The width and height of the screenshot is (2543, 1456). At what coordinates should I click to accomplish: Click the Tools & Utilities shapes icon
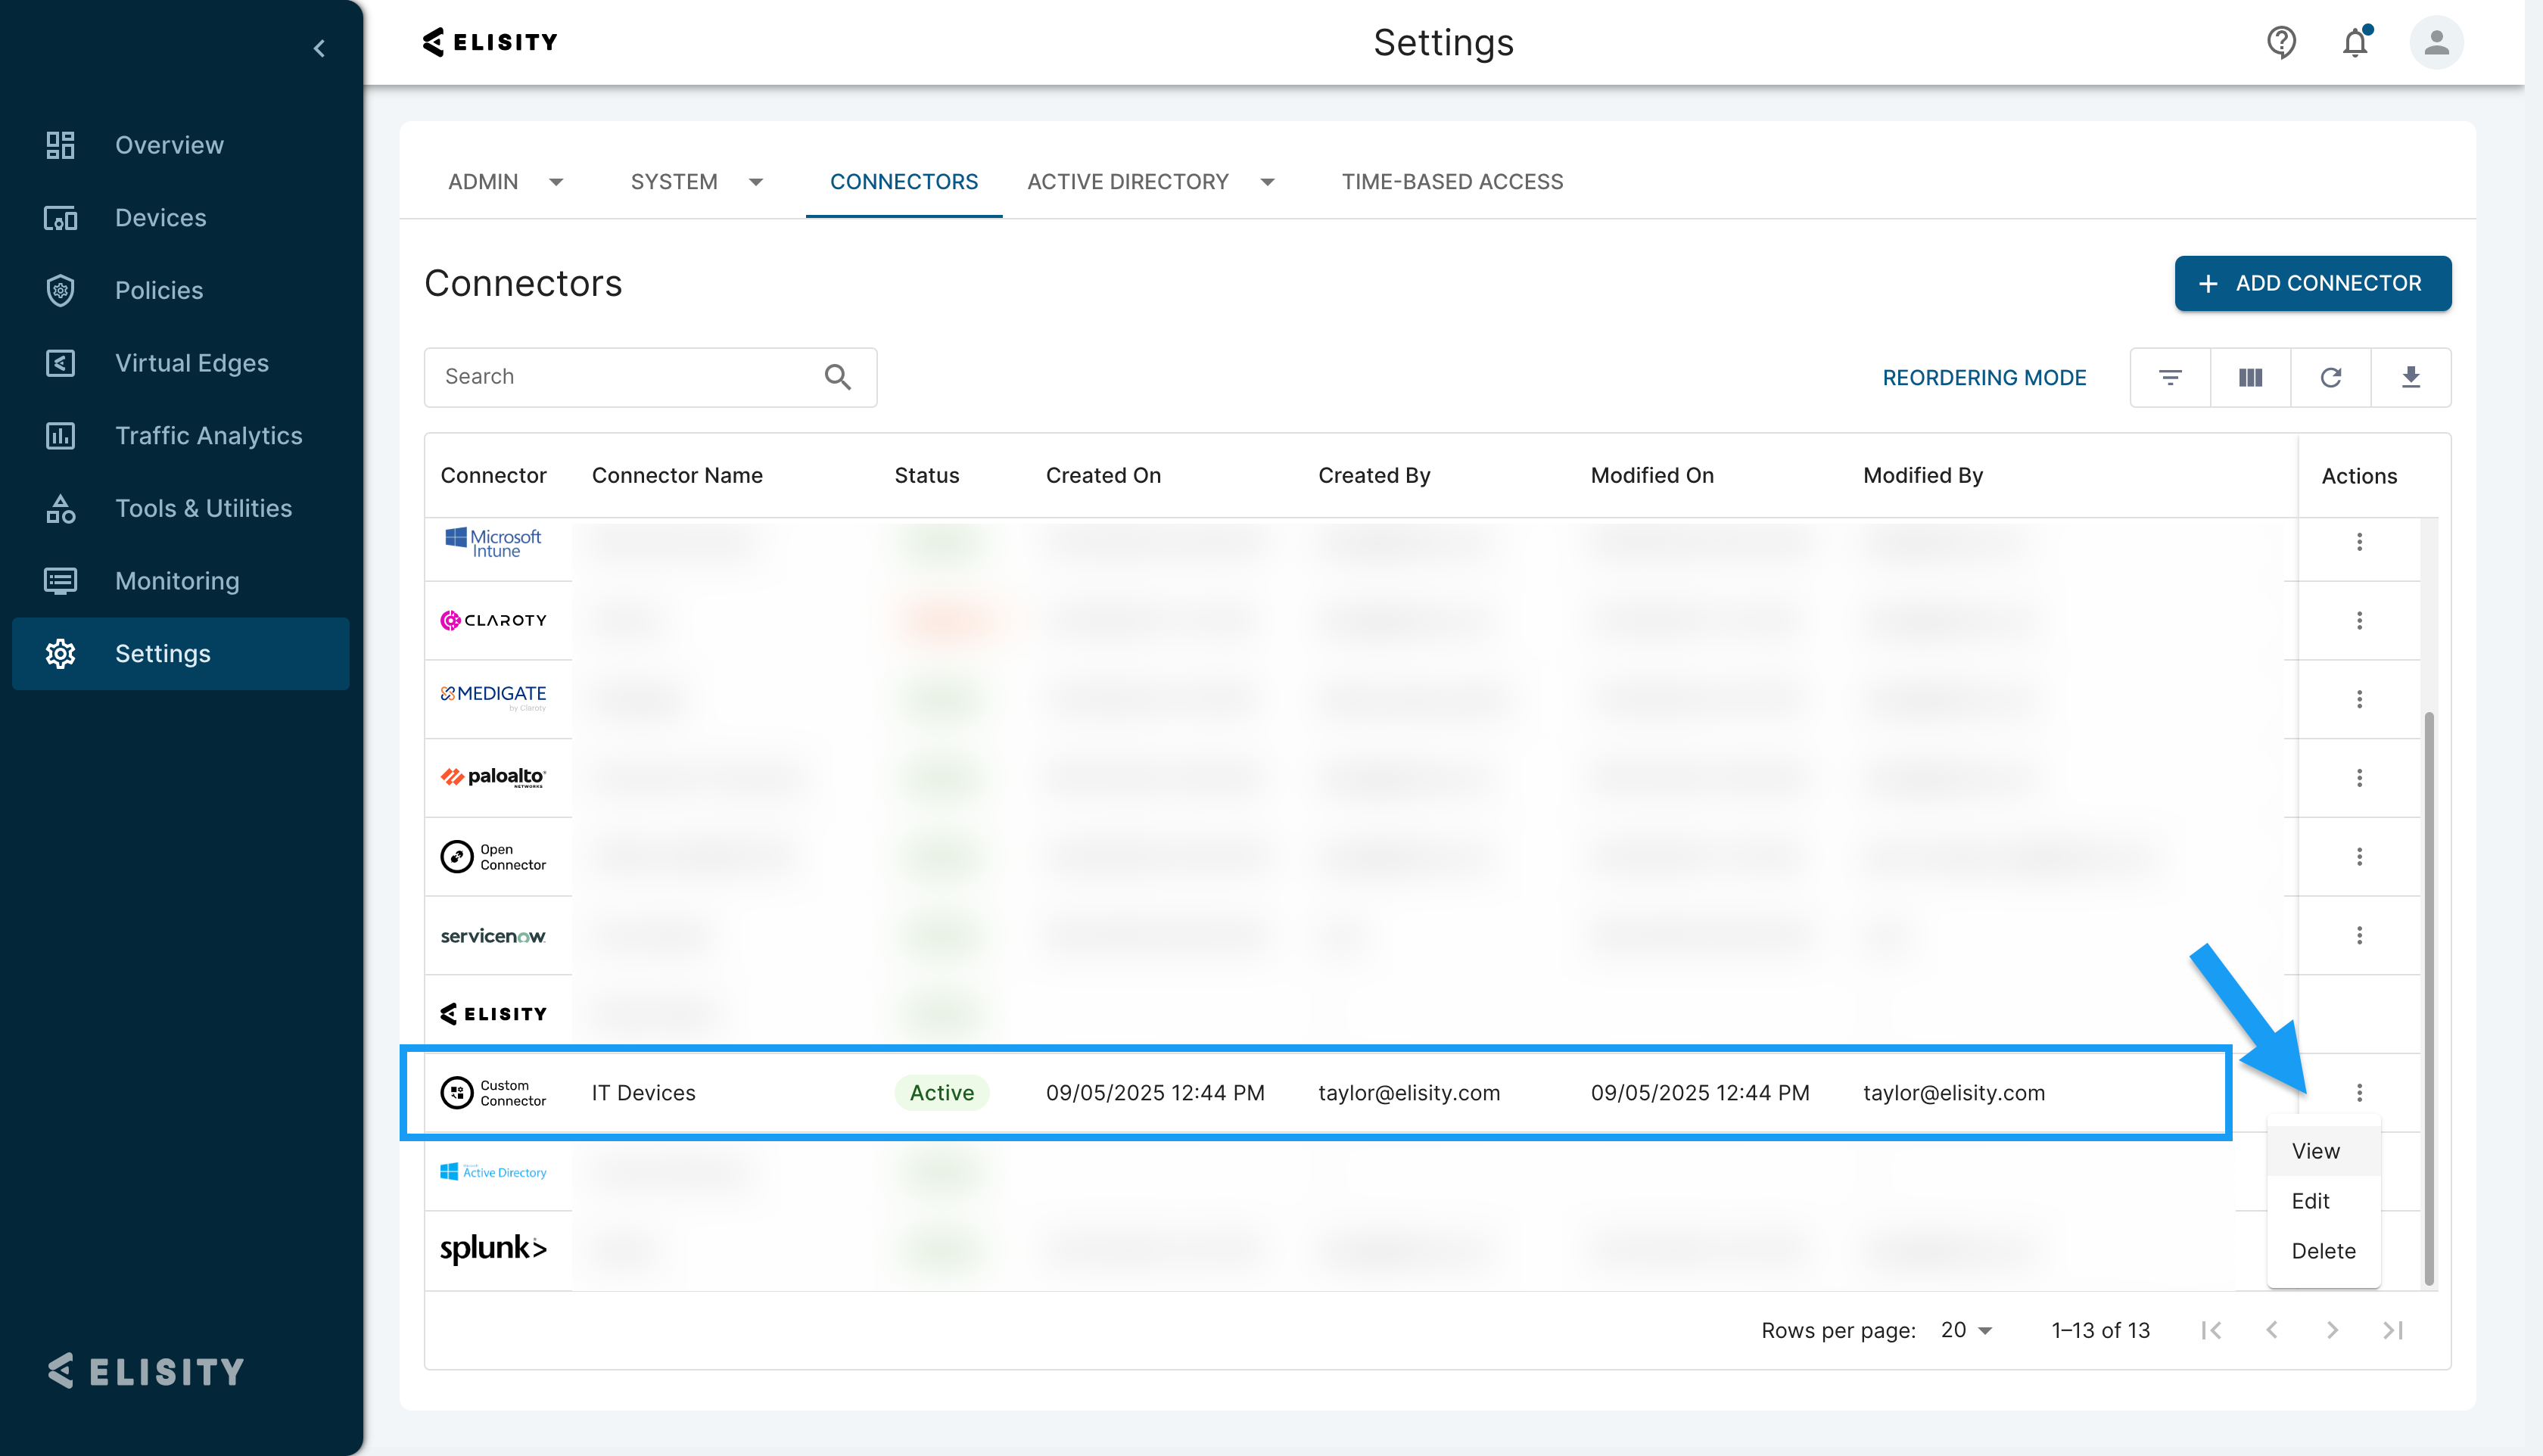[60, 509]
